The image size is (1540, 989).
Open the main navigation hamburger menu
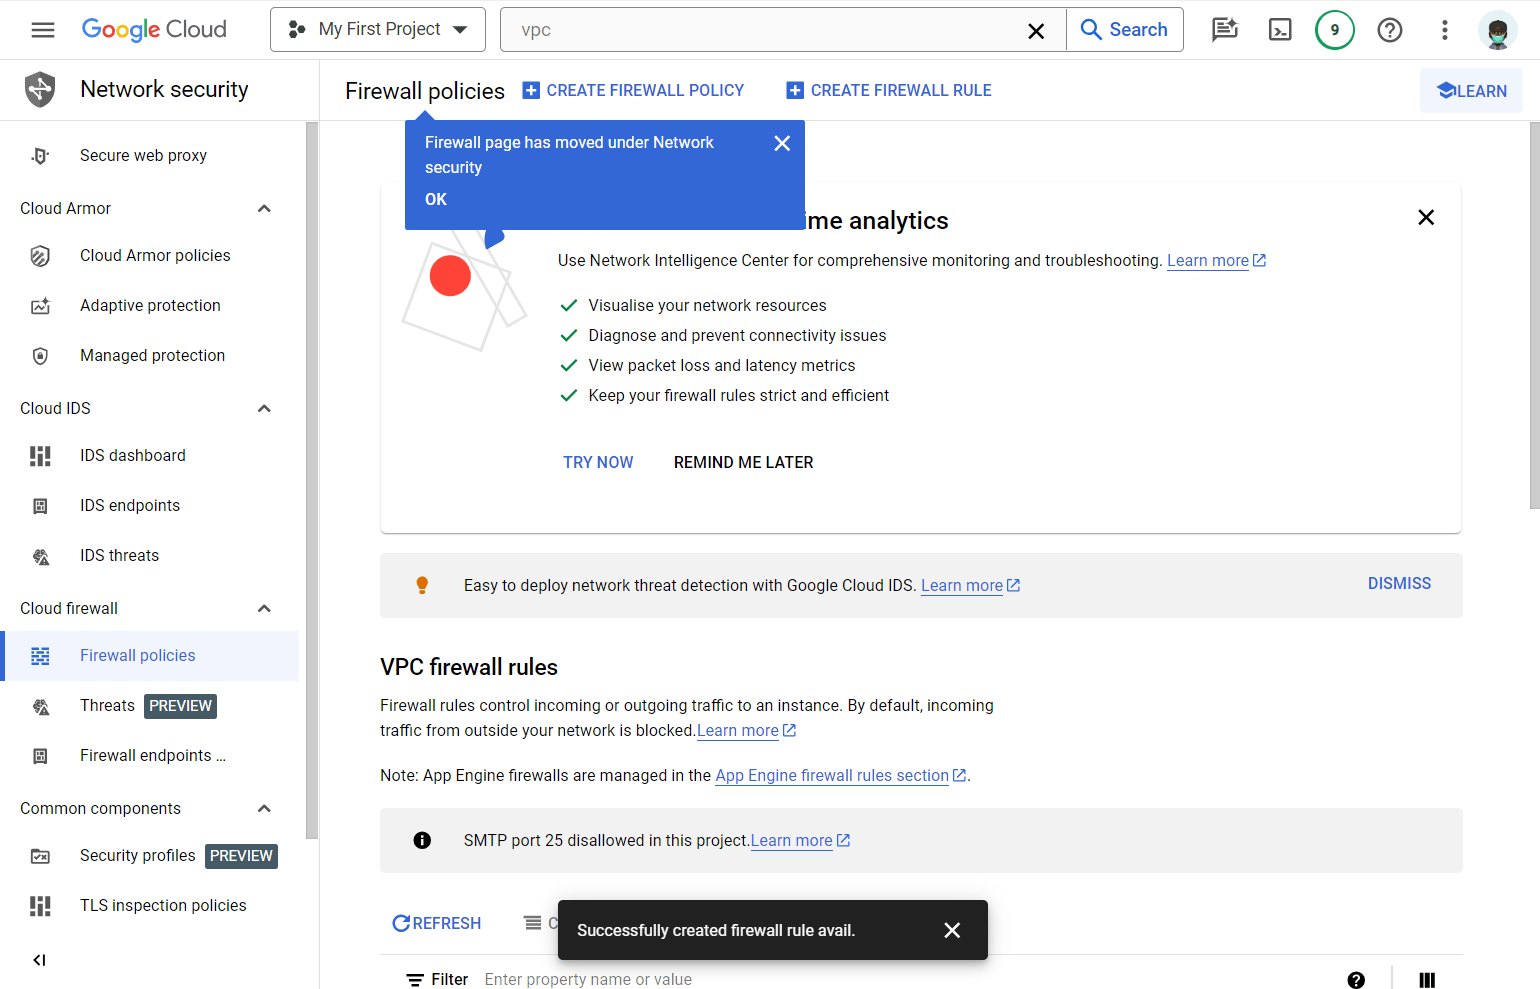[43, 30]
